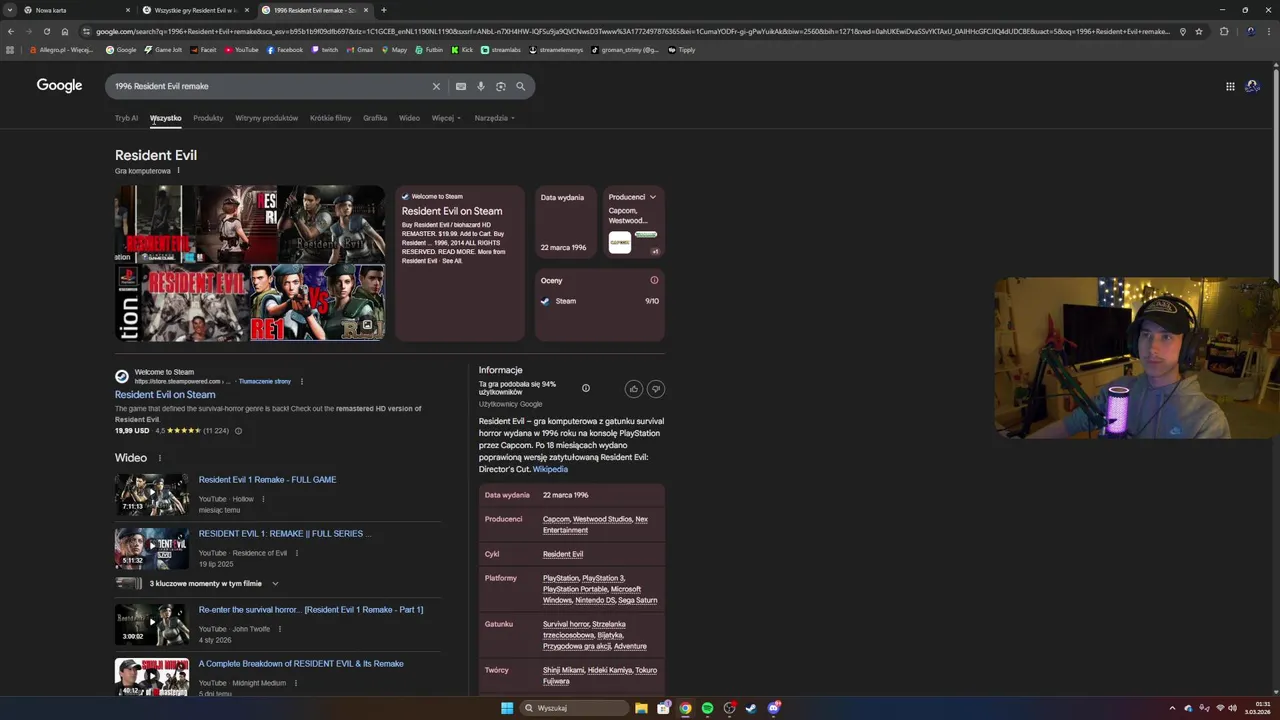Open the info icon beside the 94% rating

tap(586, 388)
